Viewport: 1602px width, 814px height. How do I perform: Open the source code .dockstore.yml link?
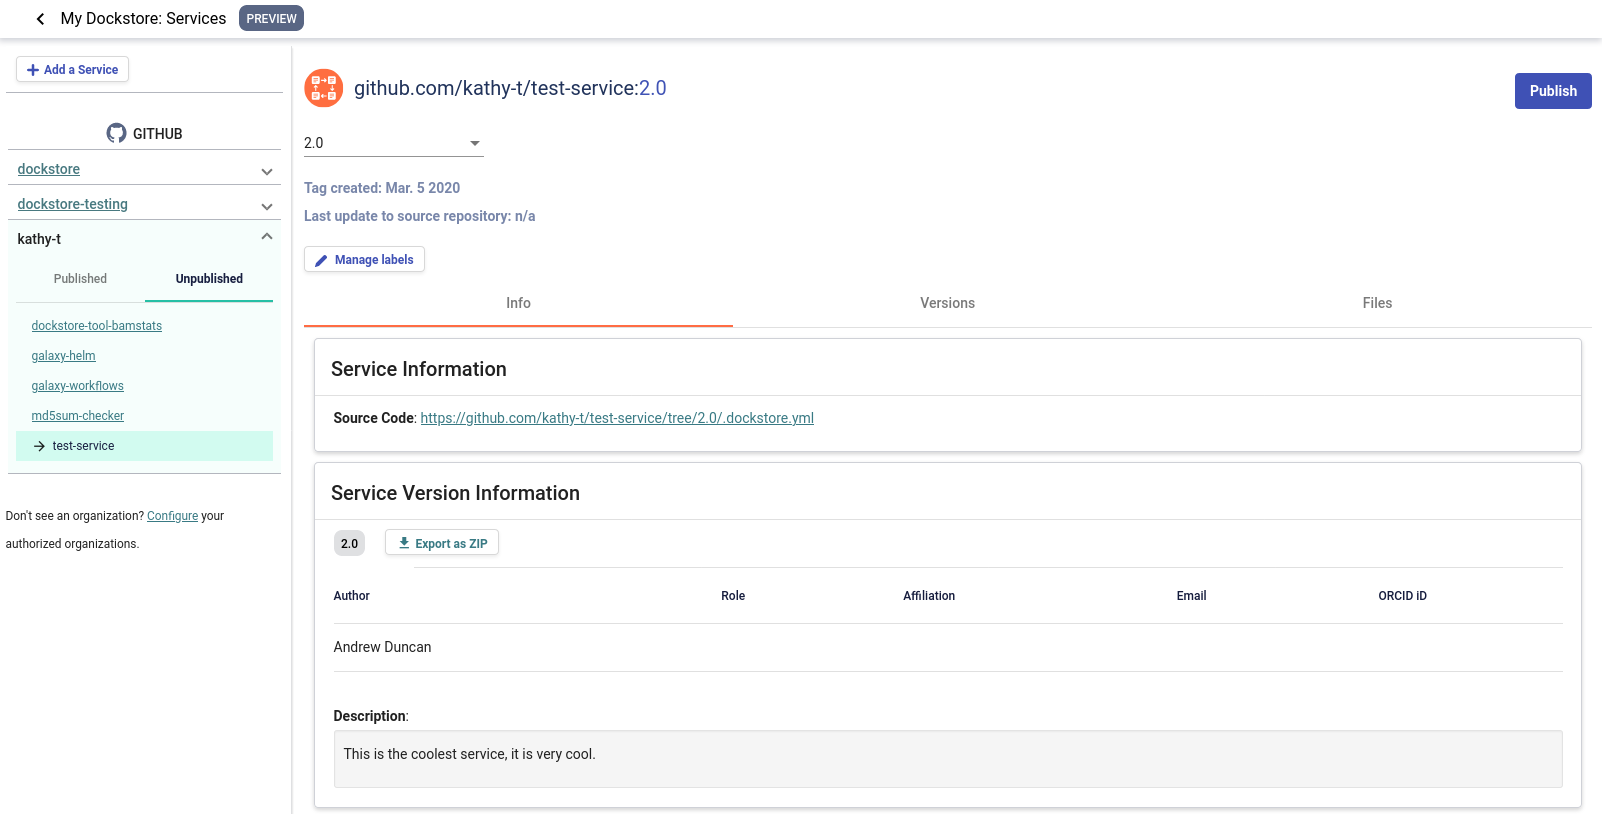point(616,418)
